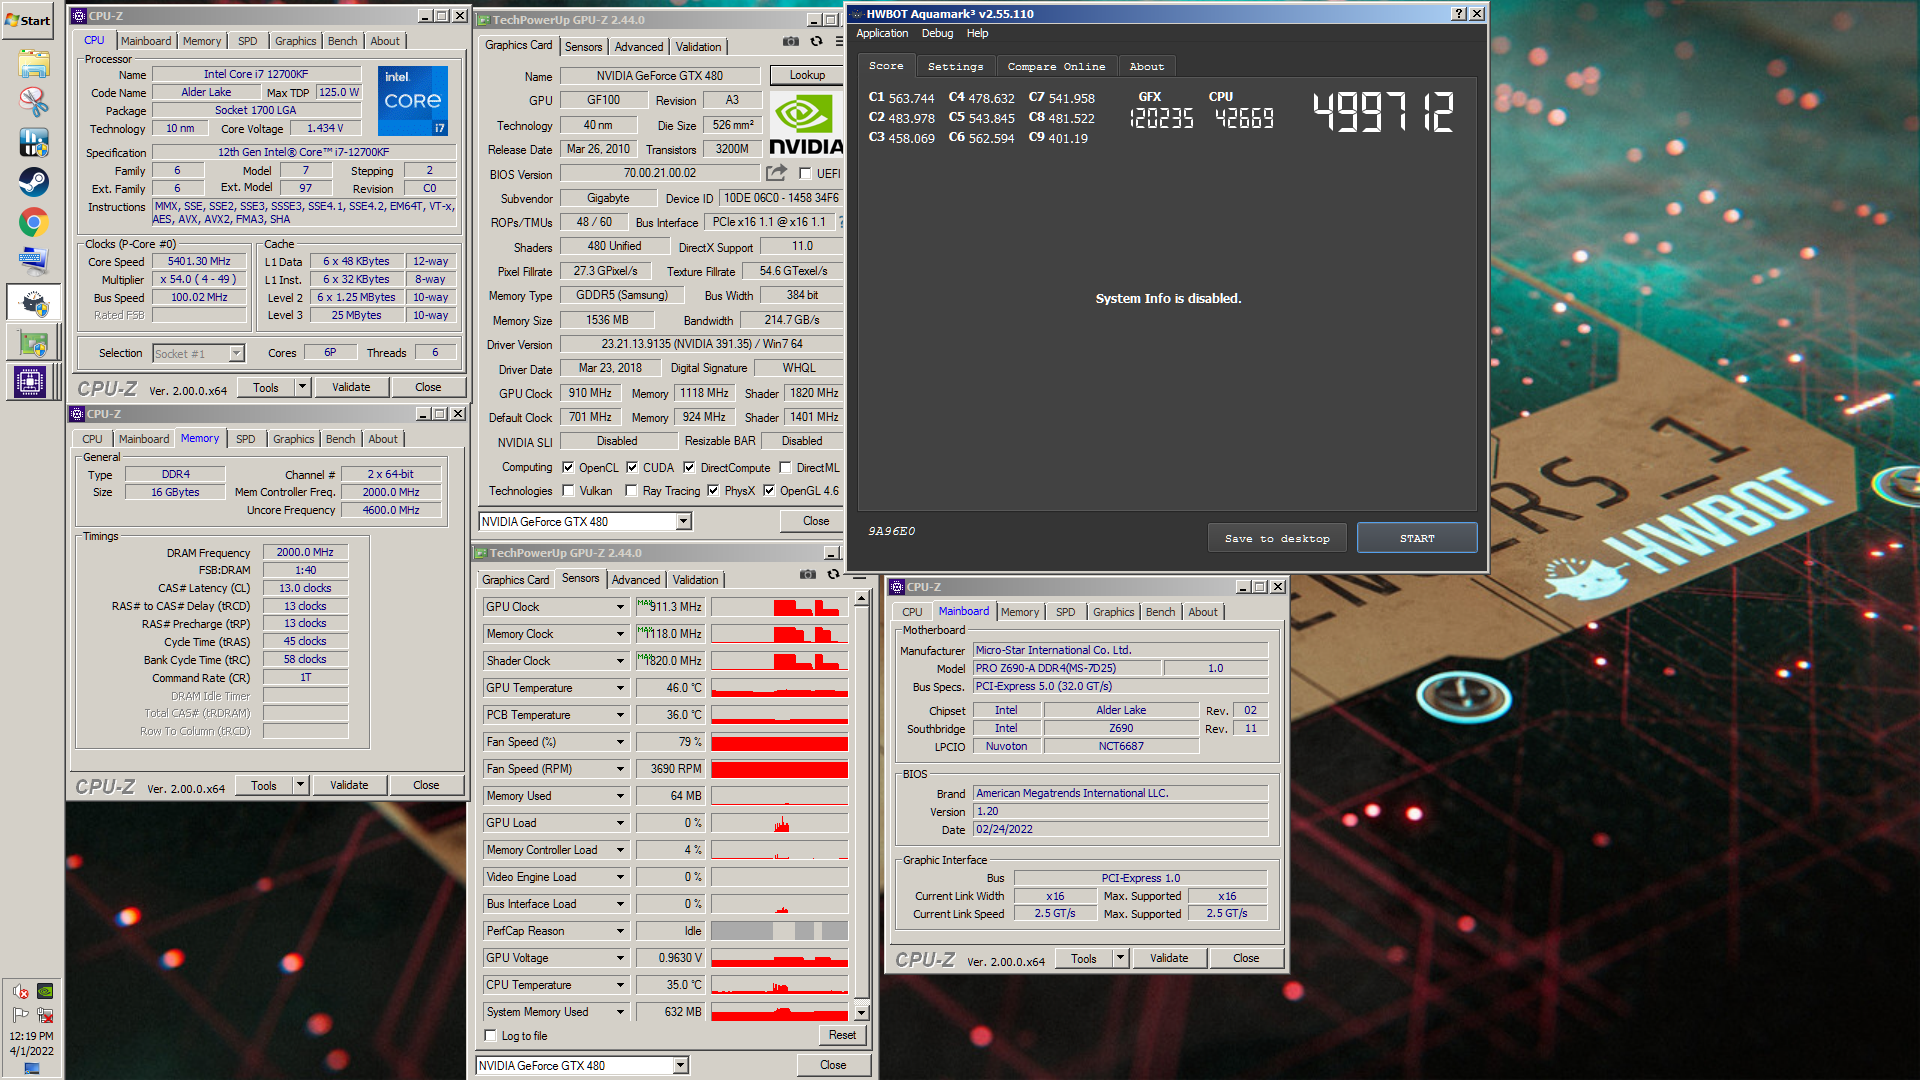Launch Snipping Tool from the taskbar
The width and height of the screenshot is (1920, 1080).
(33, 102)
